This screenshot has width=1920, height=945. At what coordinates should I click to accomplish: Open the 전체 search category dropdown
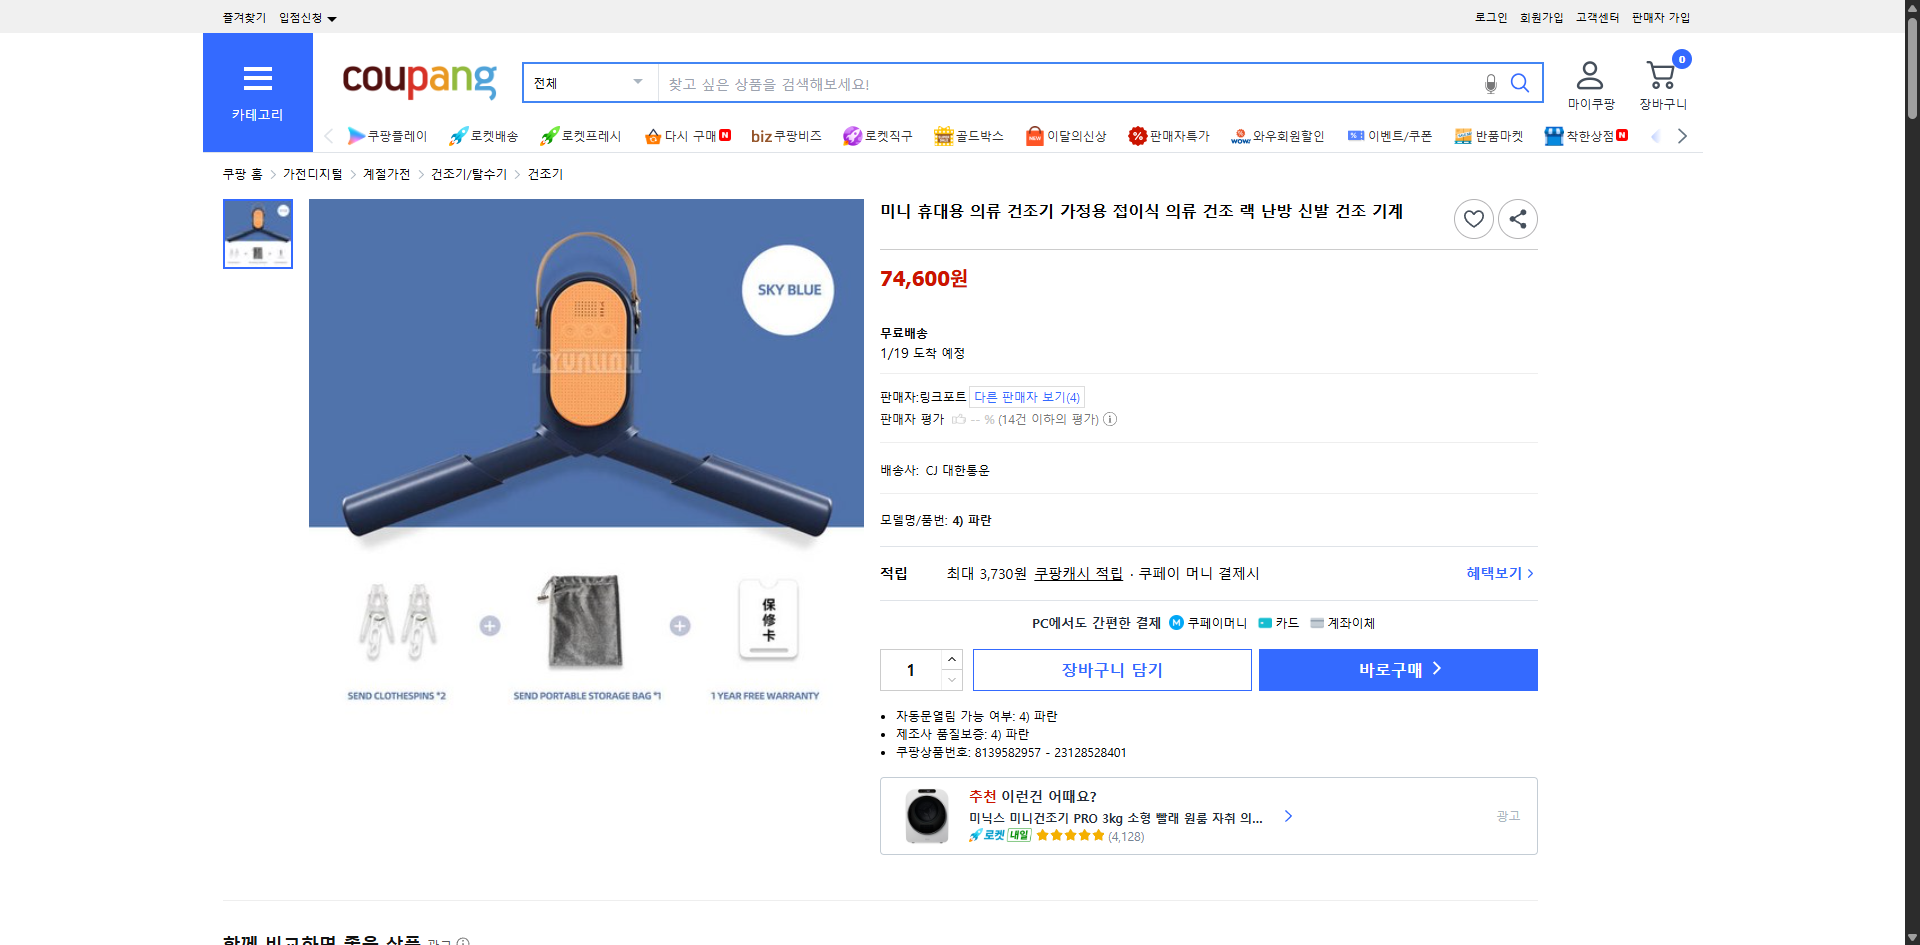tap(589, 83)
